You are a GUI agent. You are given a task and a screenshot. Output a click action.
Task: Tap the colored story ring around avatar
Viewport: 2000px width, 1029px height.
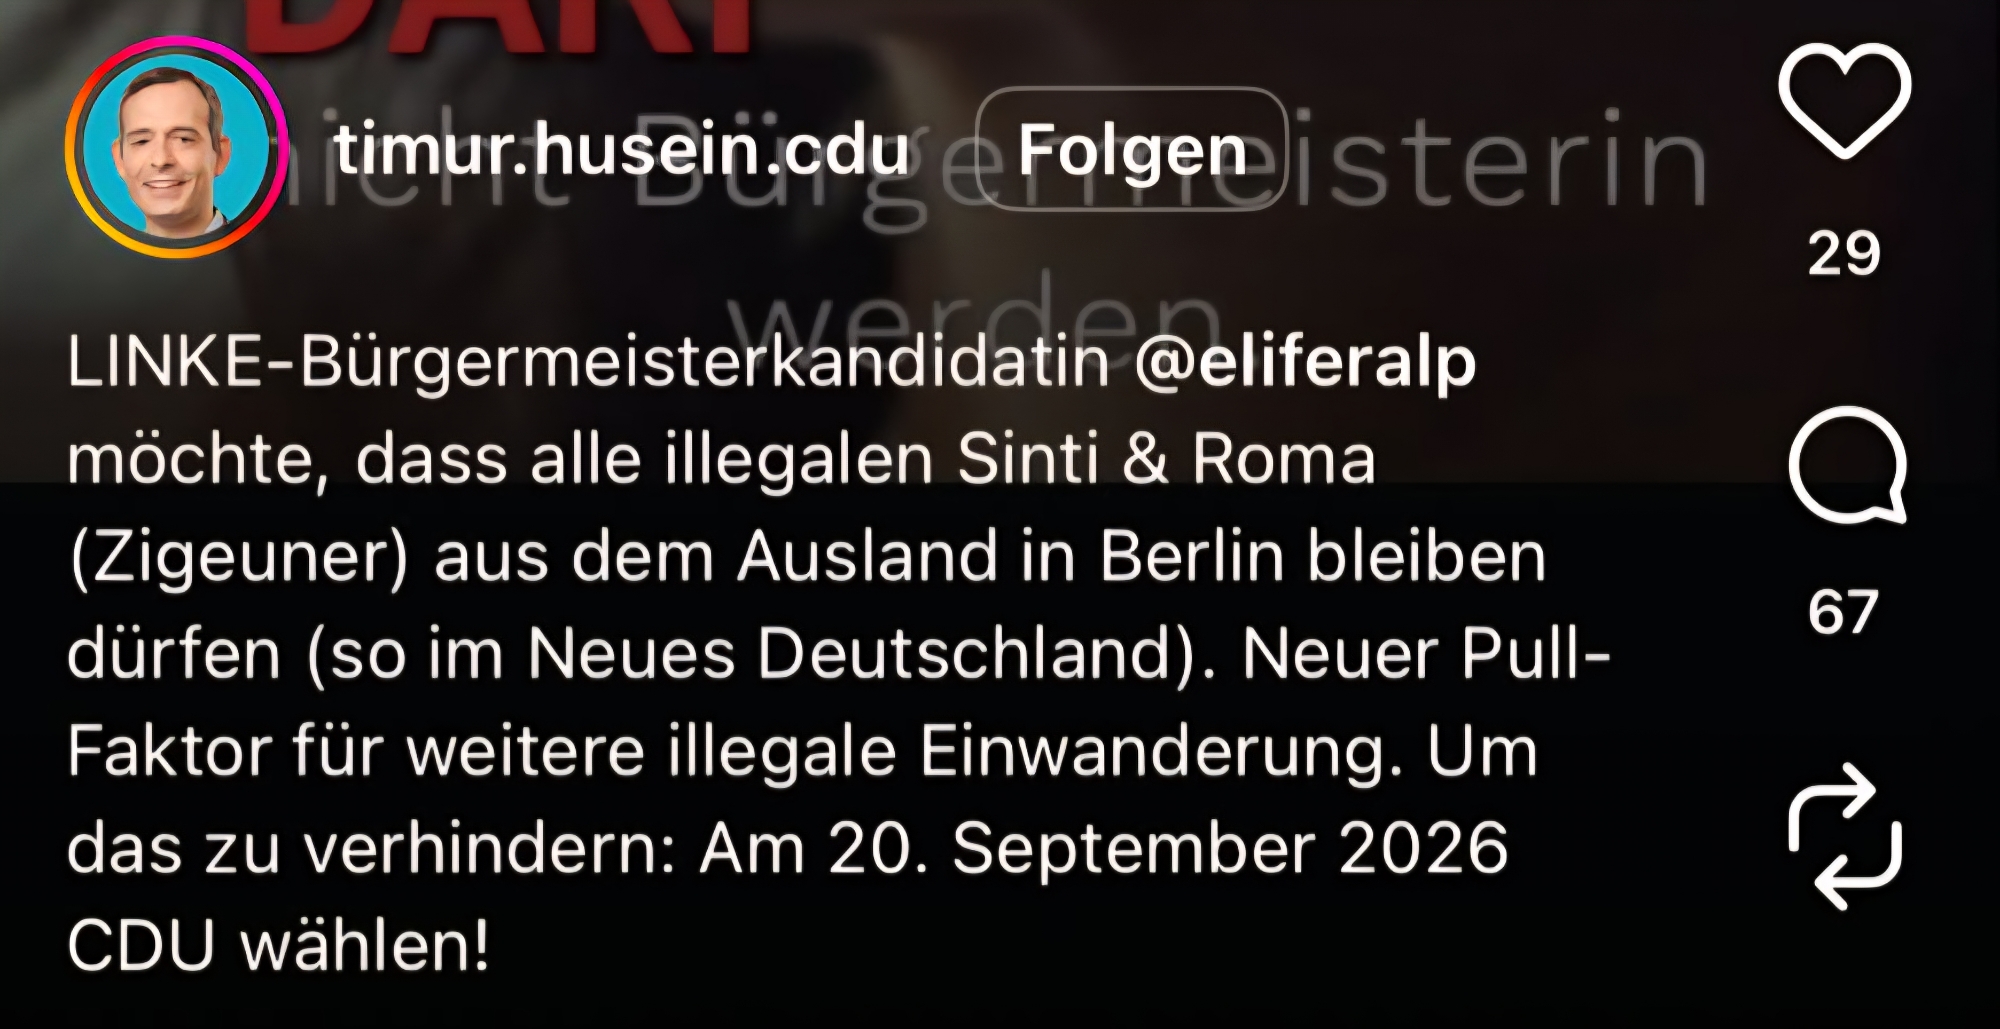point(176,147)
